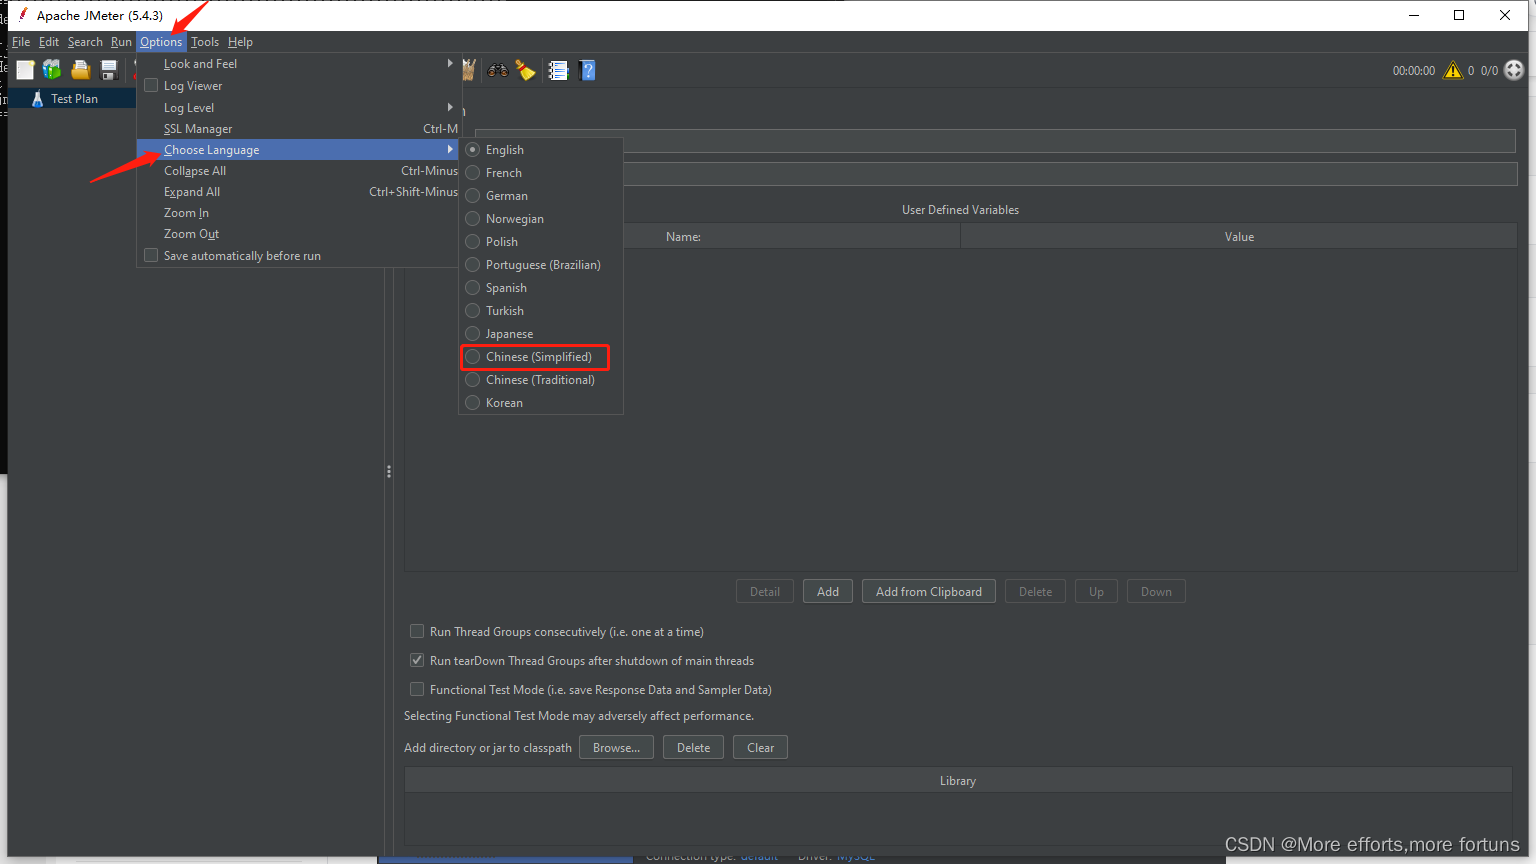
Task: Click the yellow warning triangle icon
Action: (x=1453, y=70)
